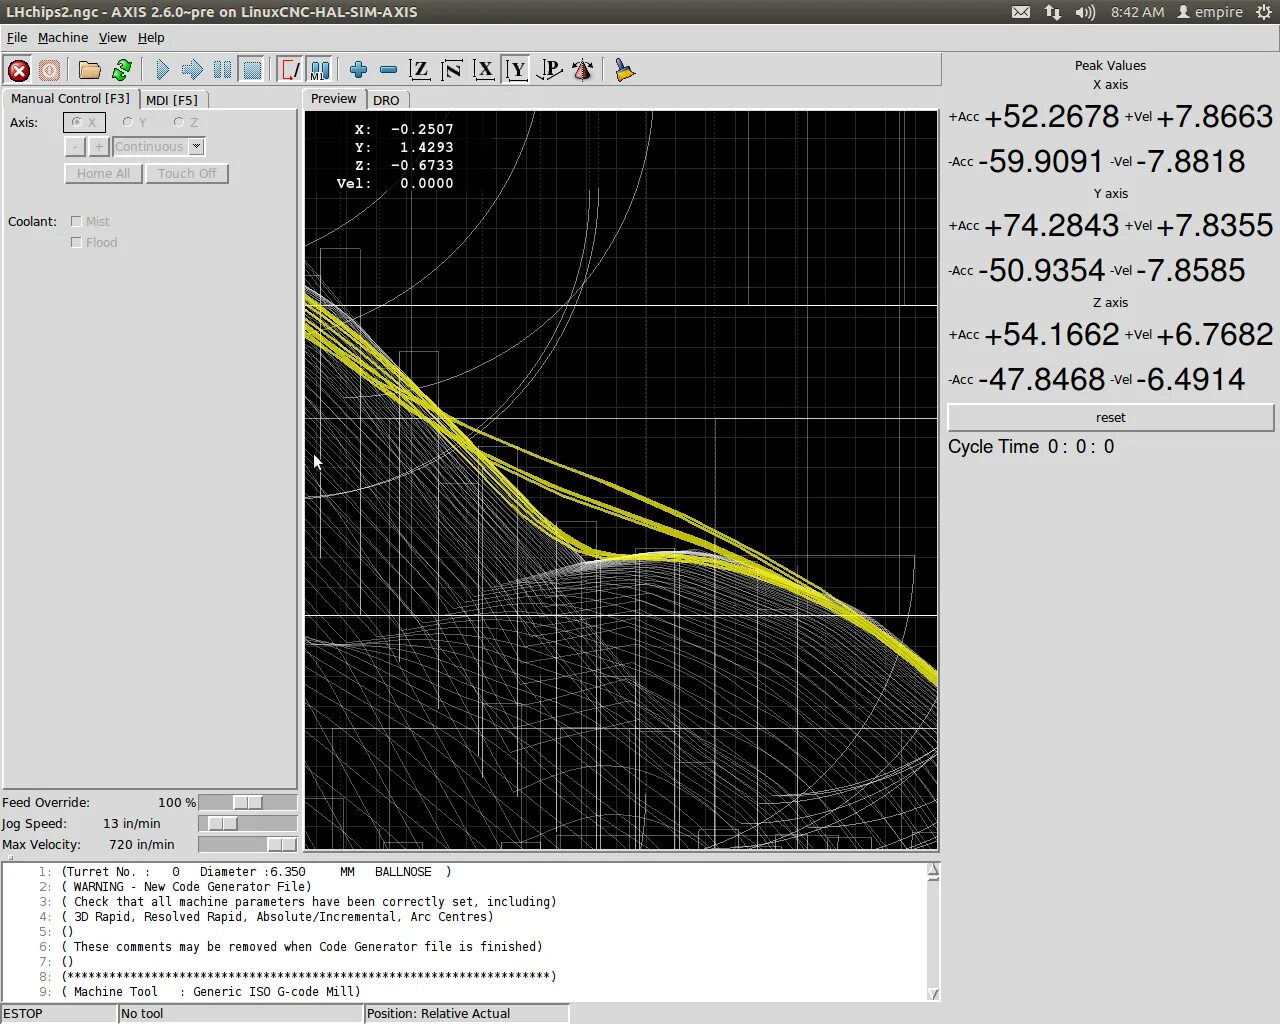The height and width of the screenshot is (1024, 1280).
Task: Switch to side view (X)
Action: coord(484,70)
